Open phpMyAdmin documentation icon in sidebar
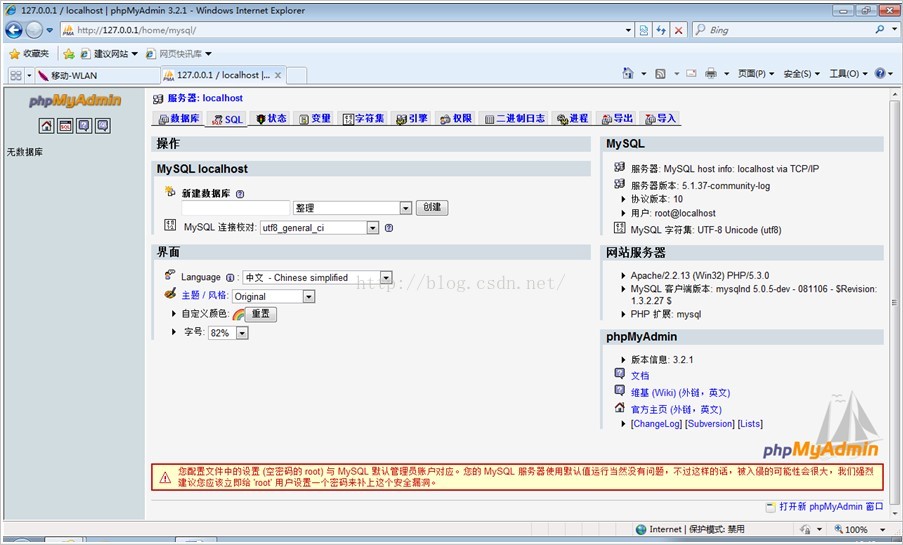The image size is (903, 545). 84,126
